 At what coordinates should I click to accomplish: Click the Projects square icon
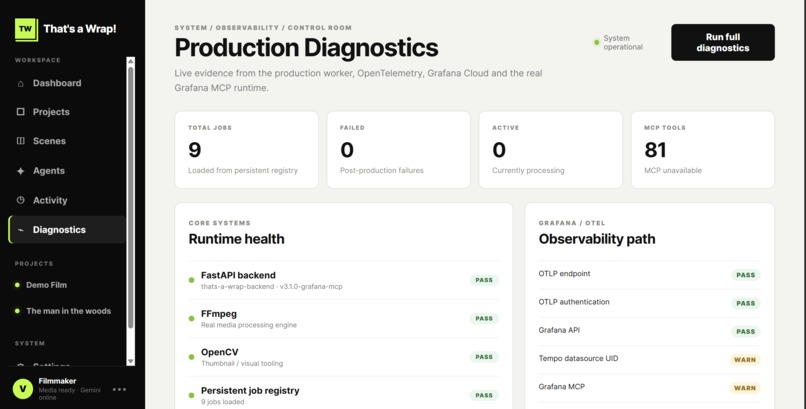click(x=21, y=111)
